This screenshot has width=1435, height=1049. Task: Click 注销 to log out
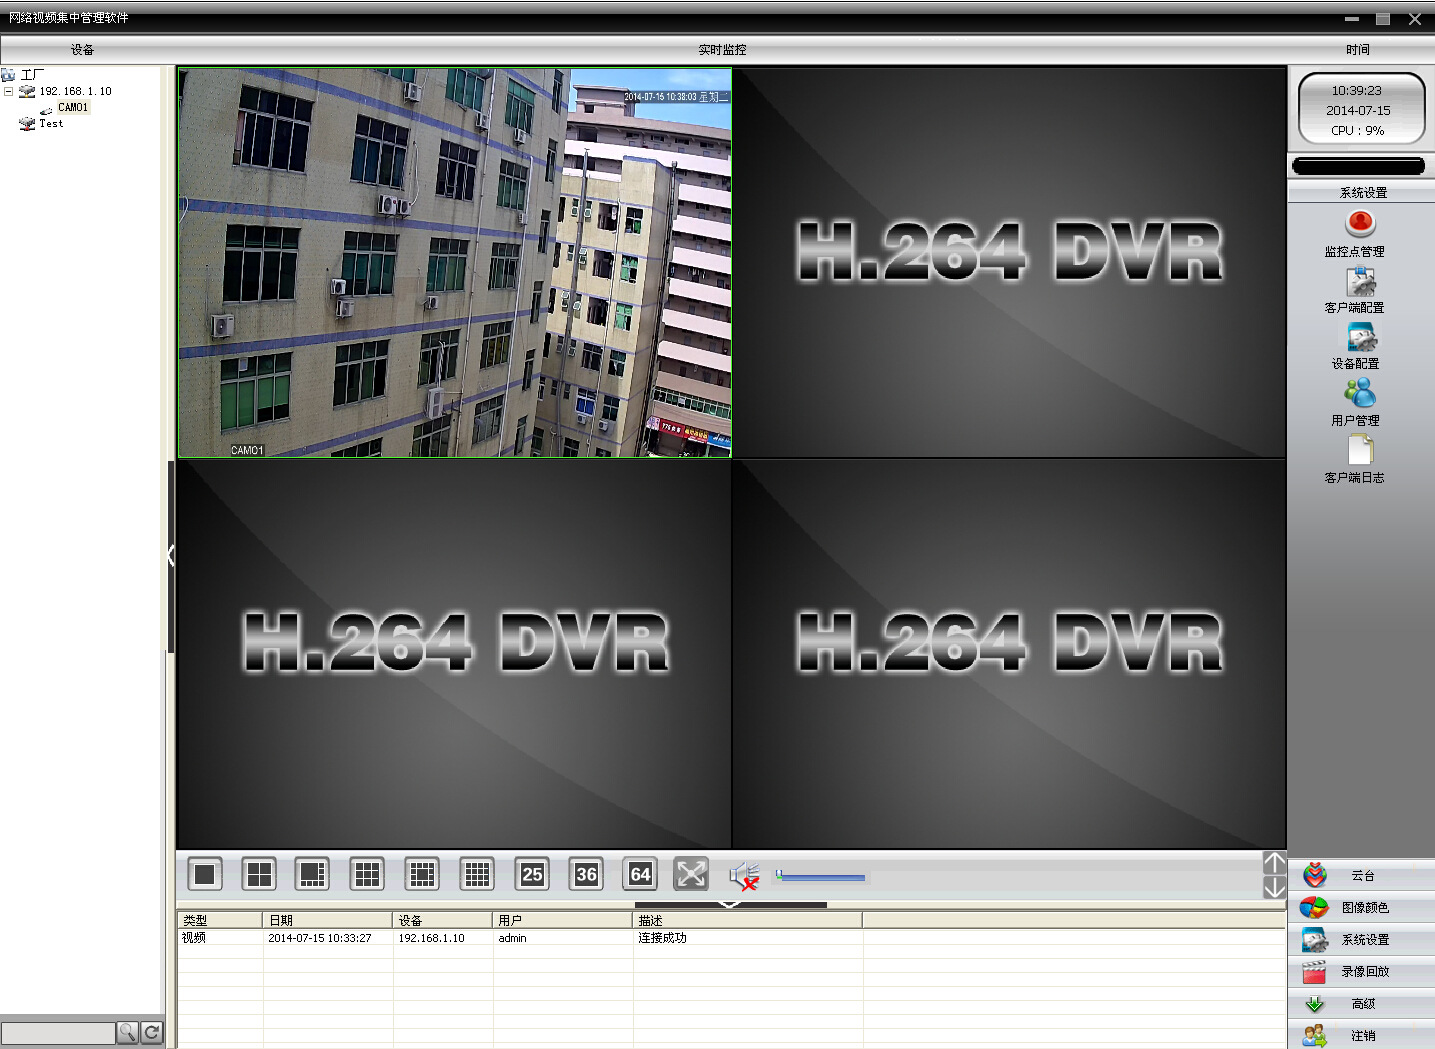[1362, 1035]
